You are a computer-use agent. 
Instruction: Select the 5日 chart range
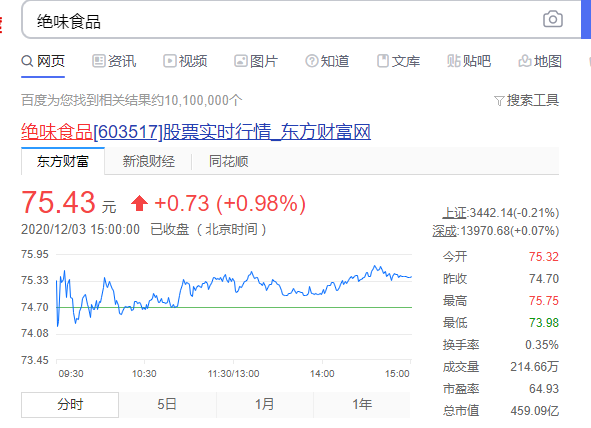[x=167, y=405]
